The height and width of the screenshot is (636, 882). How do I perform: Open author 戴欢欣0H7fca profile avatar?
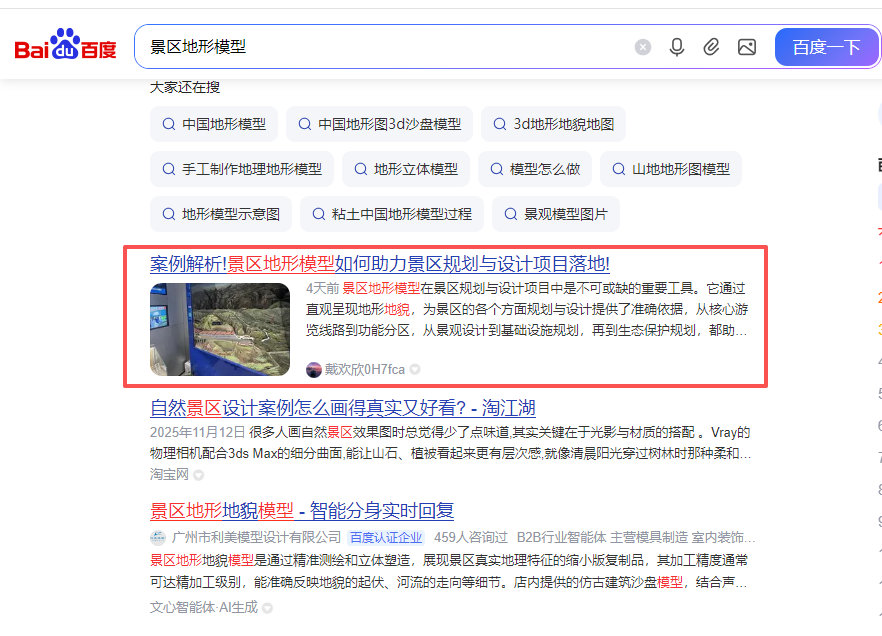tap(314, 369)
